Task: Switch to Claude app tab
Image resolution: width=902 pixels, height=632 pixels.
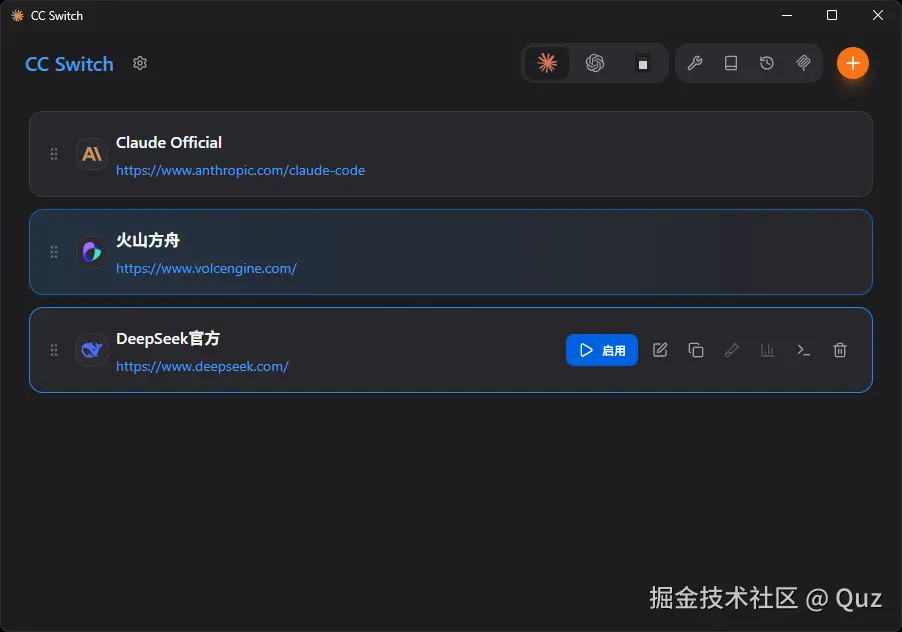Action: (547, 63)
